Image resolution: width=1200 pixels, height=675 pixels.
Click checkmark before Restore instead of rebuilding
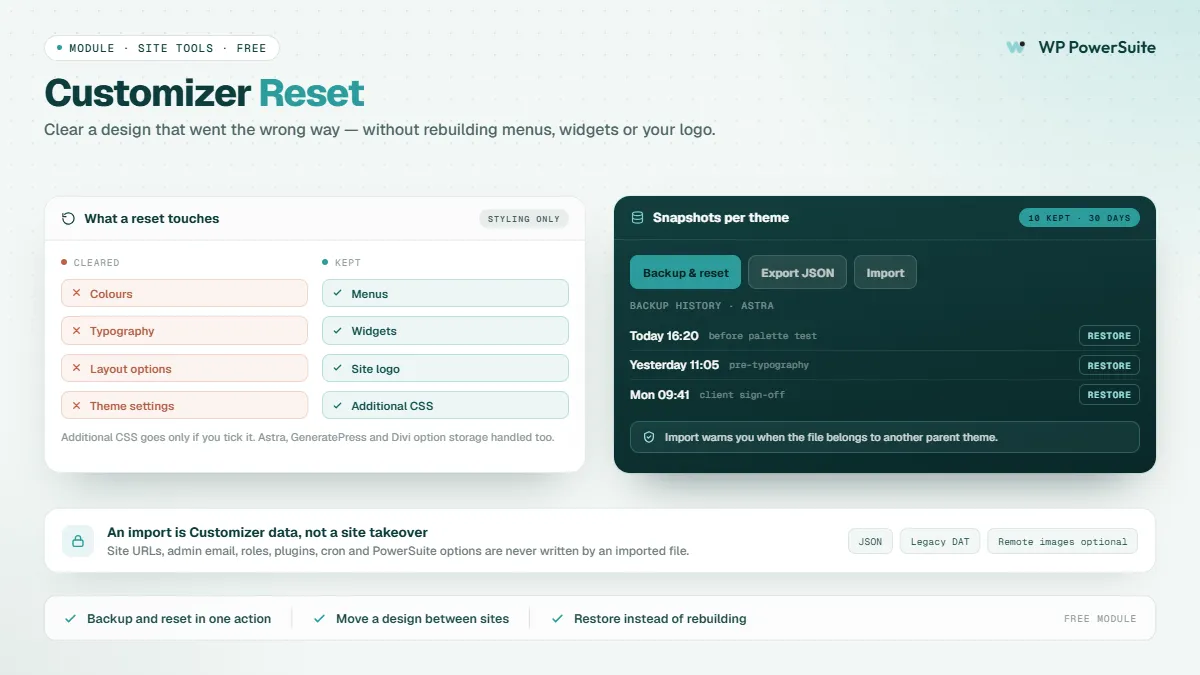(x=557, y=619)
